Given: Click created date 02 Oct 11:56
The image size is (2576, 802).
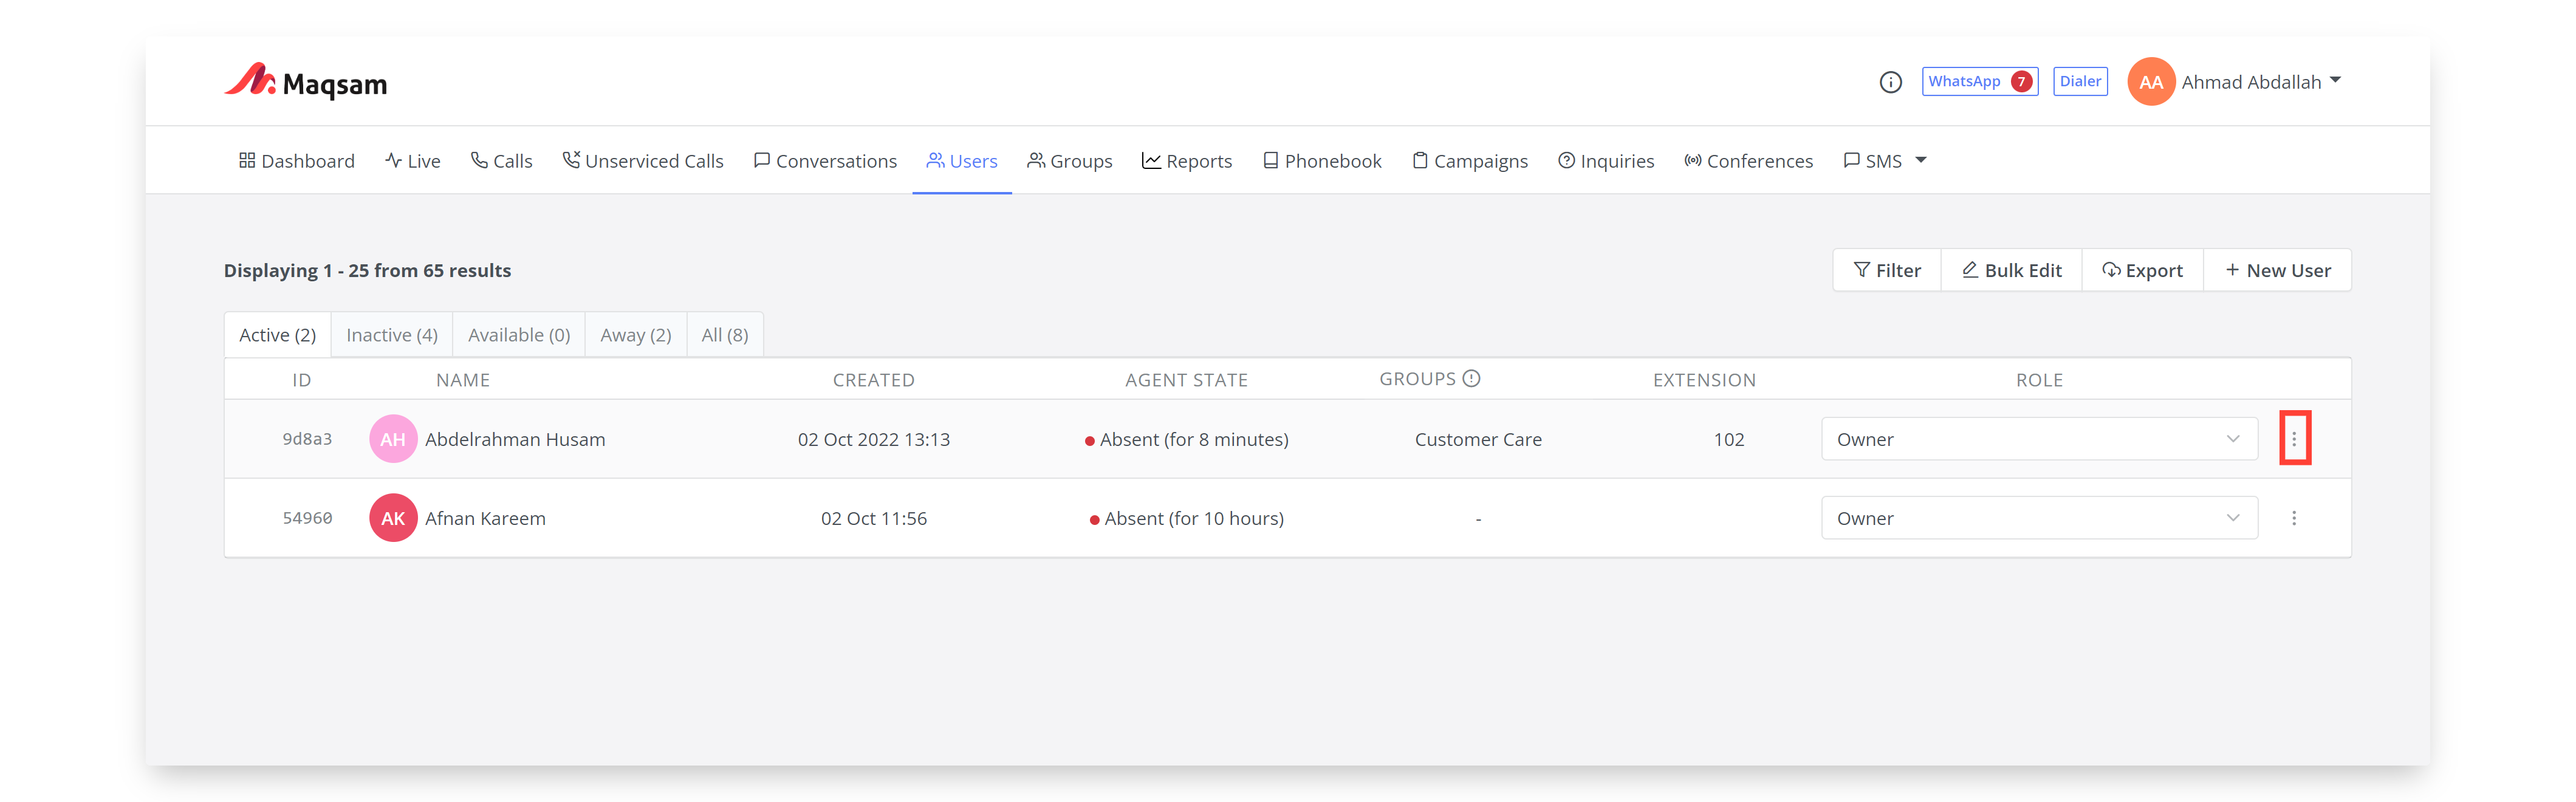Looking at the screenshot, I should (874, 518).
